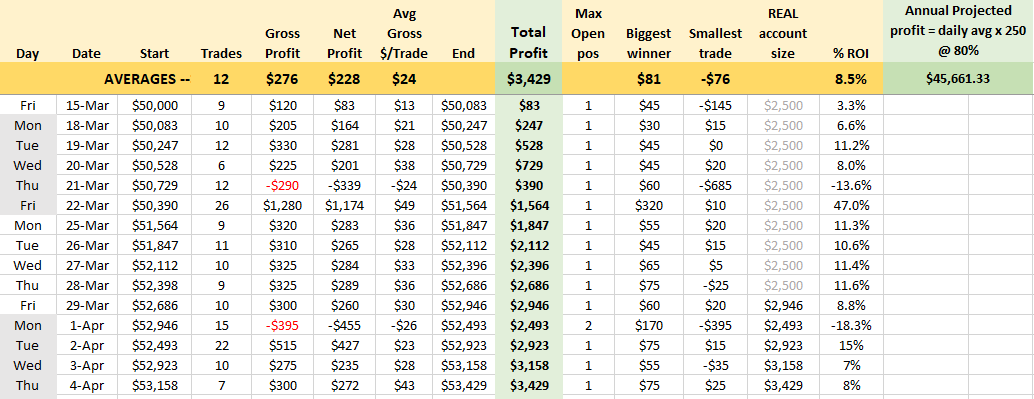Click the Smallest trade -$685 cell
Image resolution: width=1034 pixels, height=399 pixels.
pos(715,186)
